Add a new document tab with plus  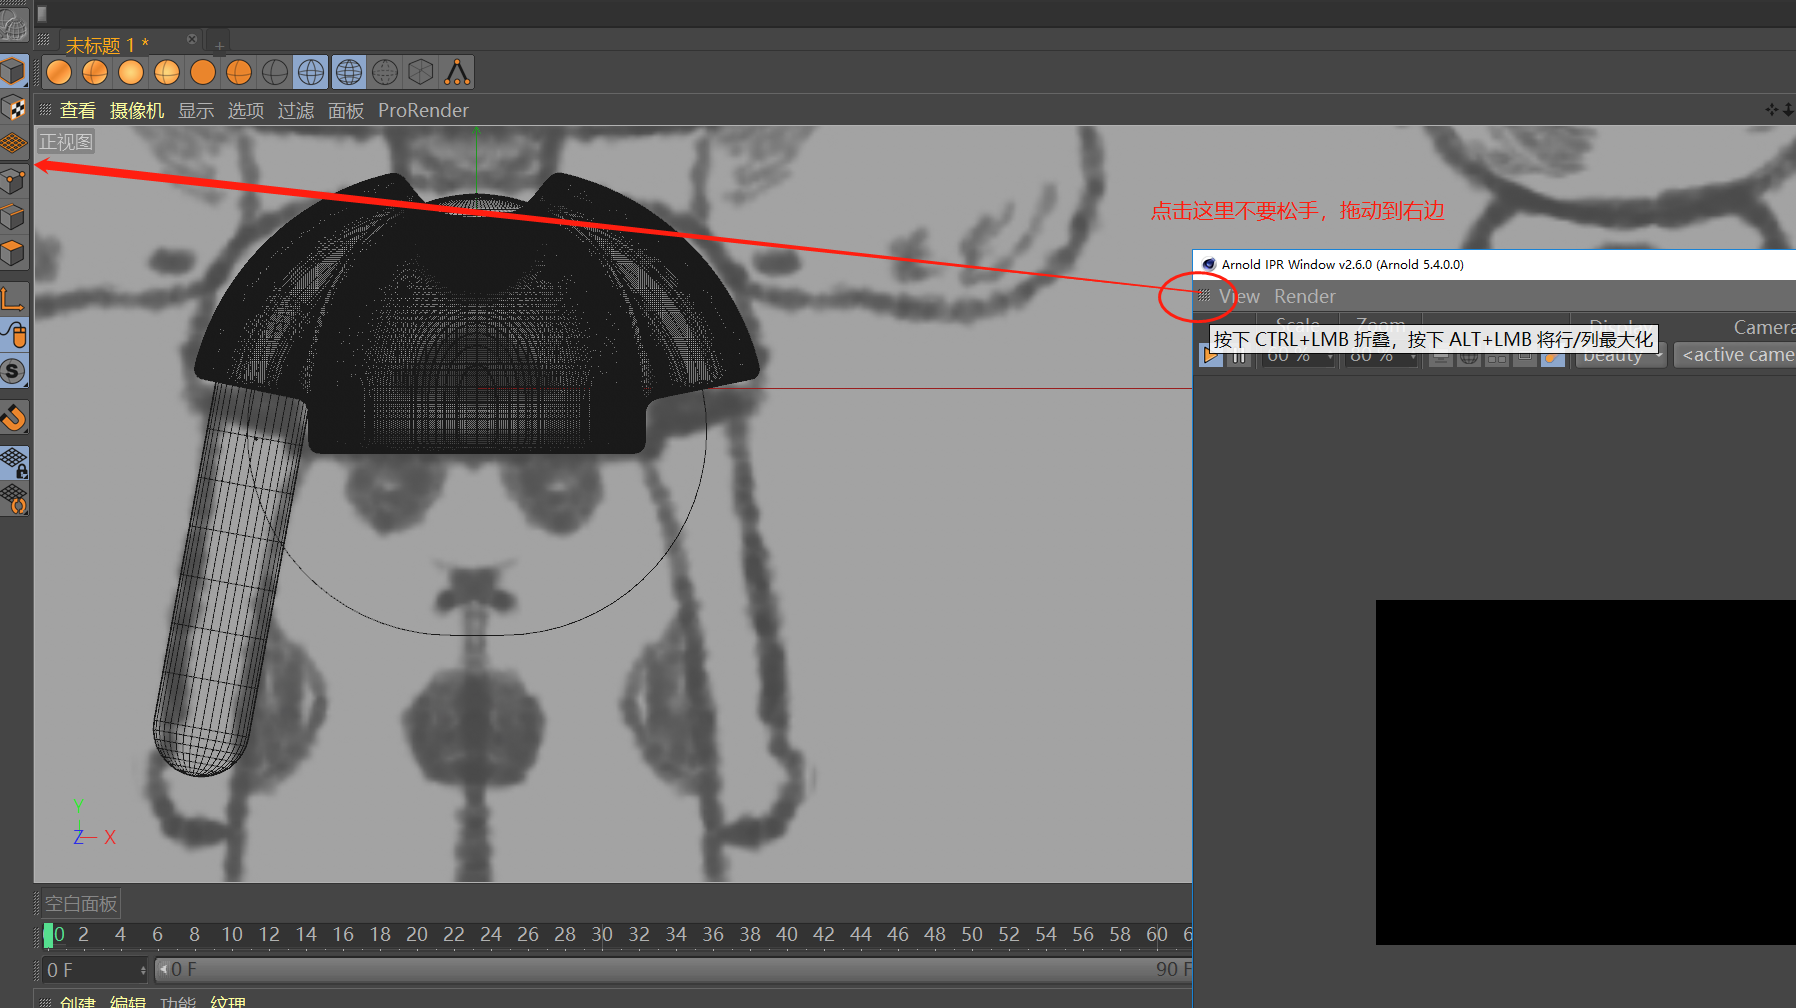click(219, 45)
